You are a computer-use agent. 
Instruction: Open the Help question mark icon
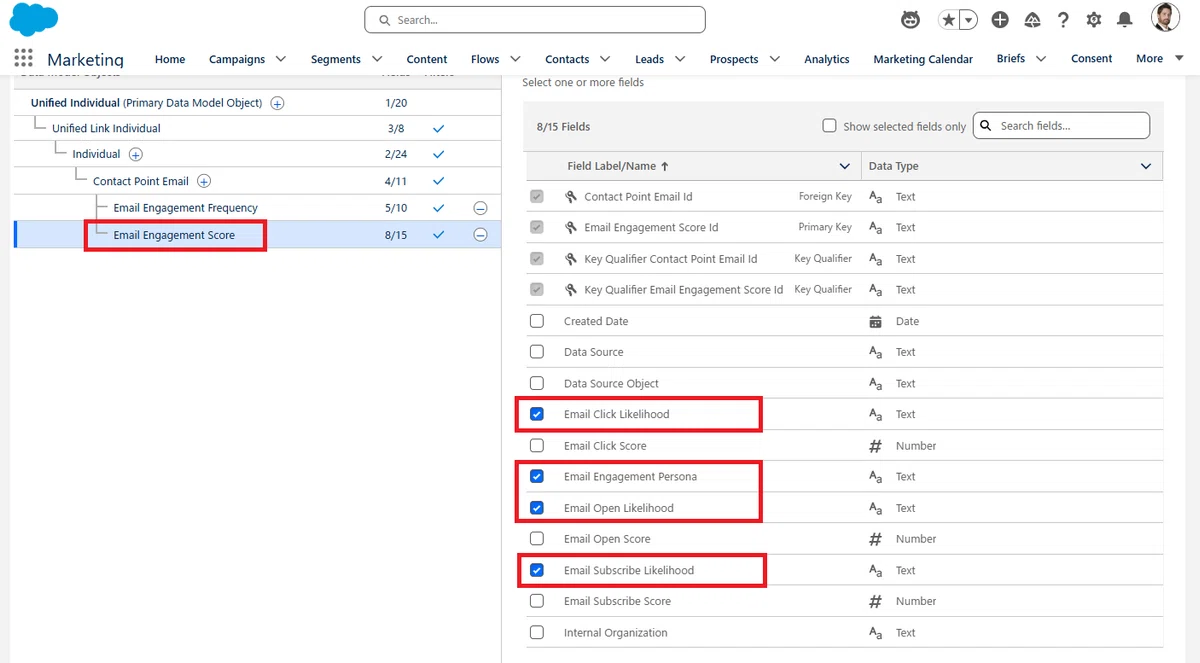click(x=1063, y=20)
